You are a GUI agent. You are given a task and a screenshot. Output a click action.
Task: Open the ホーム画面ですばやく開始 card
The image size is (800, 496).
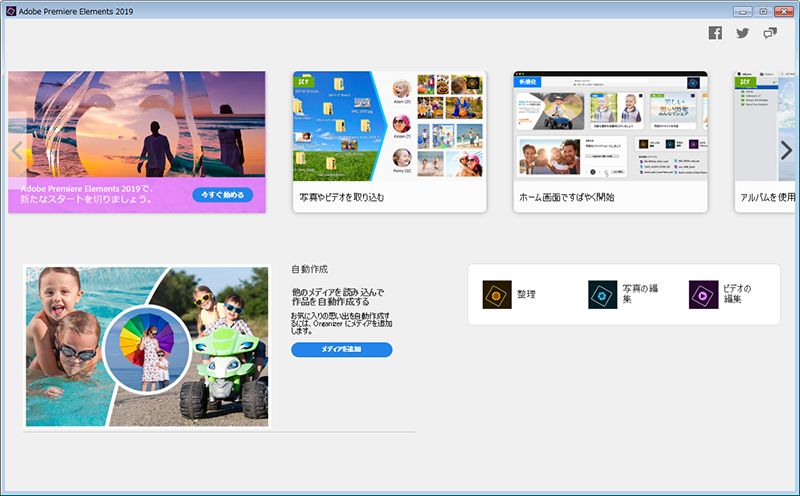click(610, 142)
